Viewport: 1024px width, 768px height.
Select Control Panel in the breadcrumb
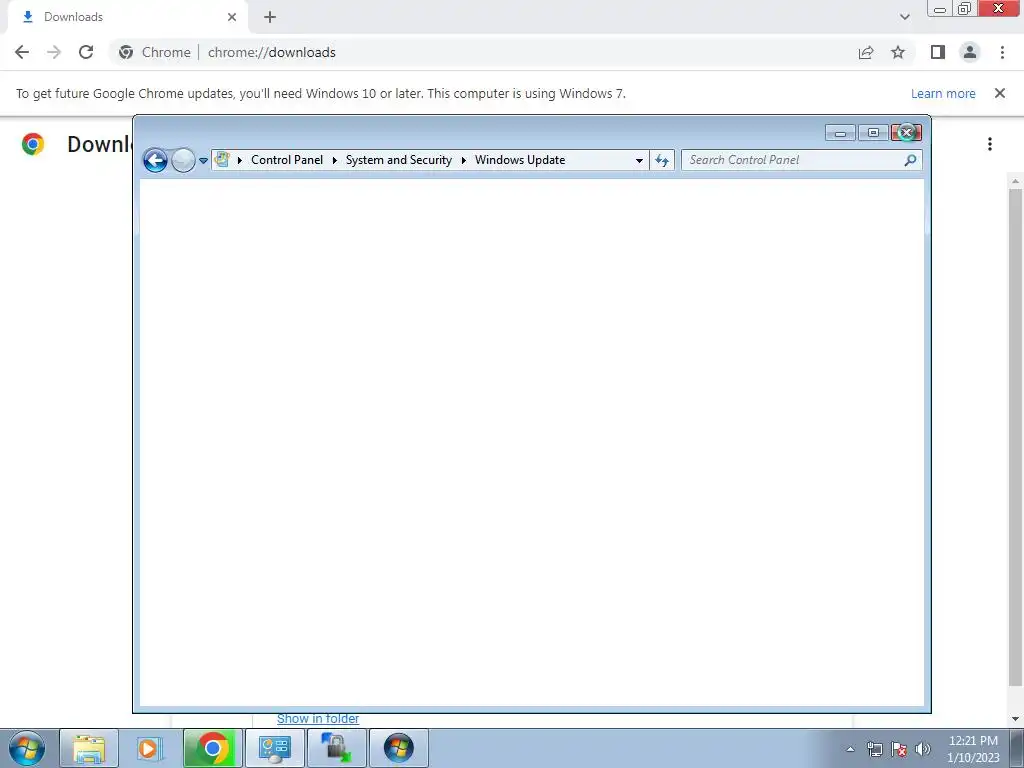click(287, 160)
